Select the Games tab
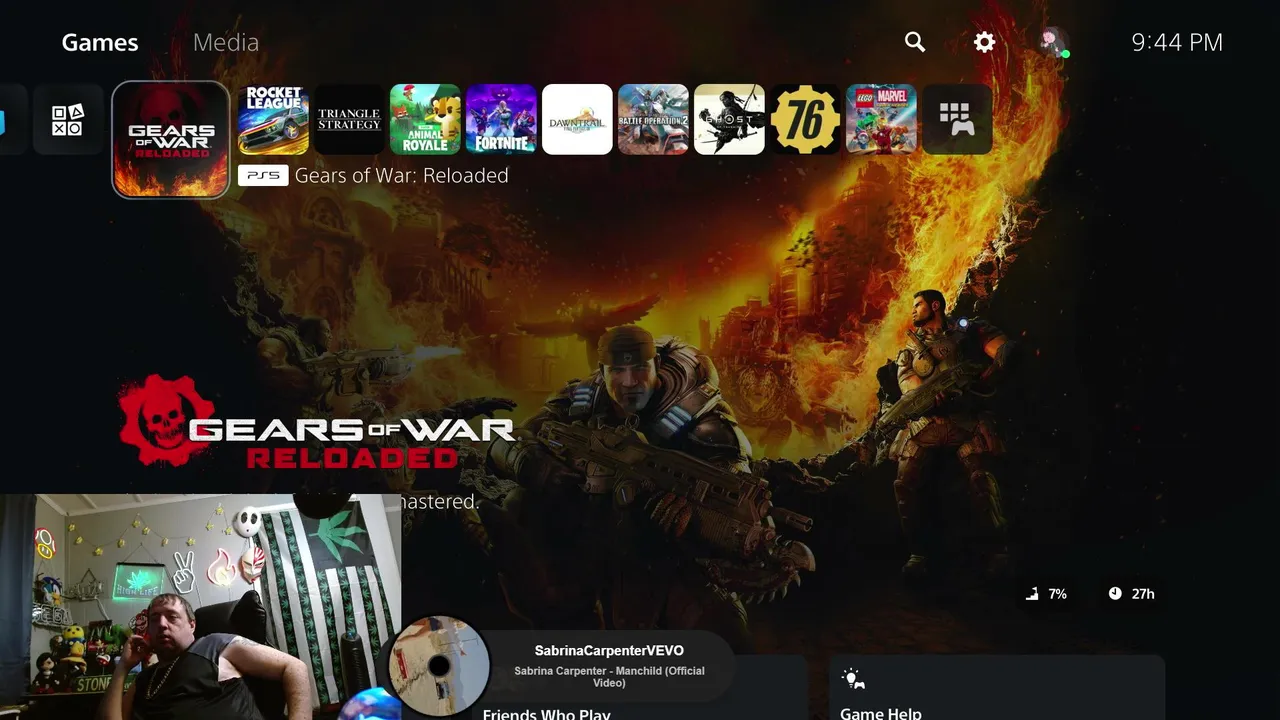Image resolution: width=1280 pixels, height=720 pixels. (x=100, y=42)
